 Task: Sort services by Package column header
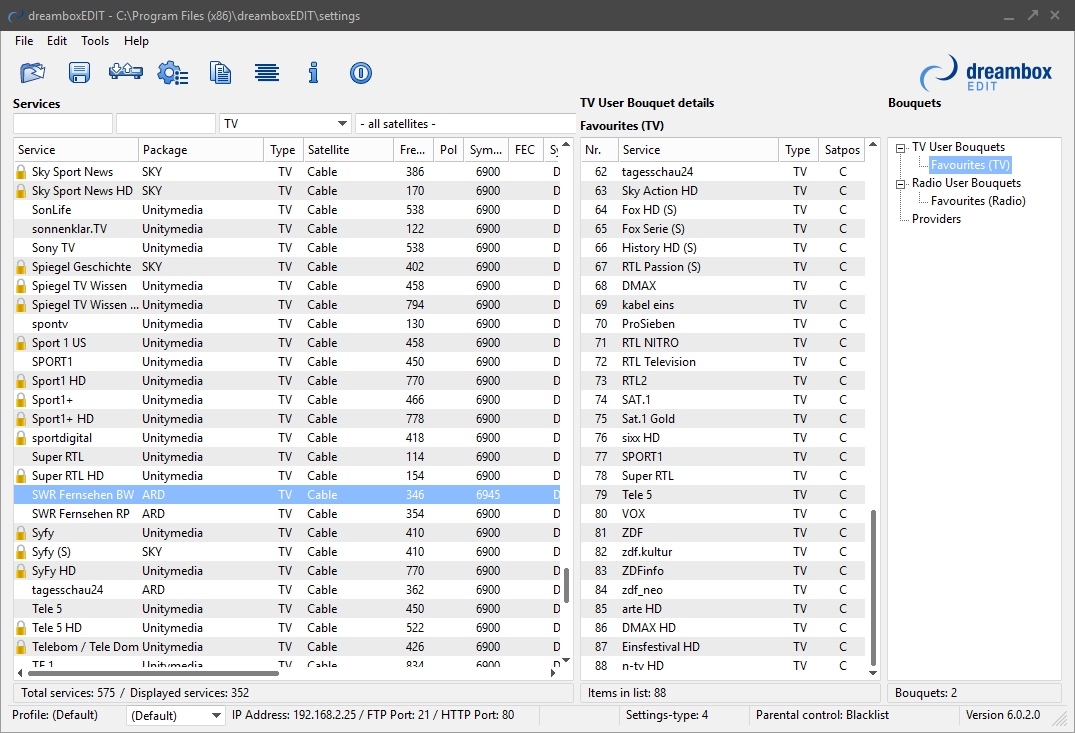pos(200,150)
